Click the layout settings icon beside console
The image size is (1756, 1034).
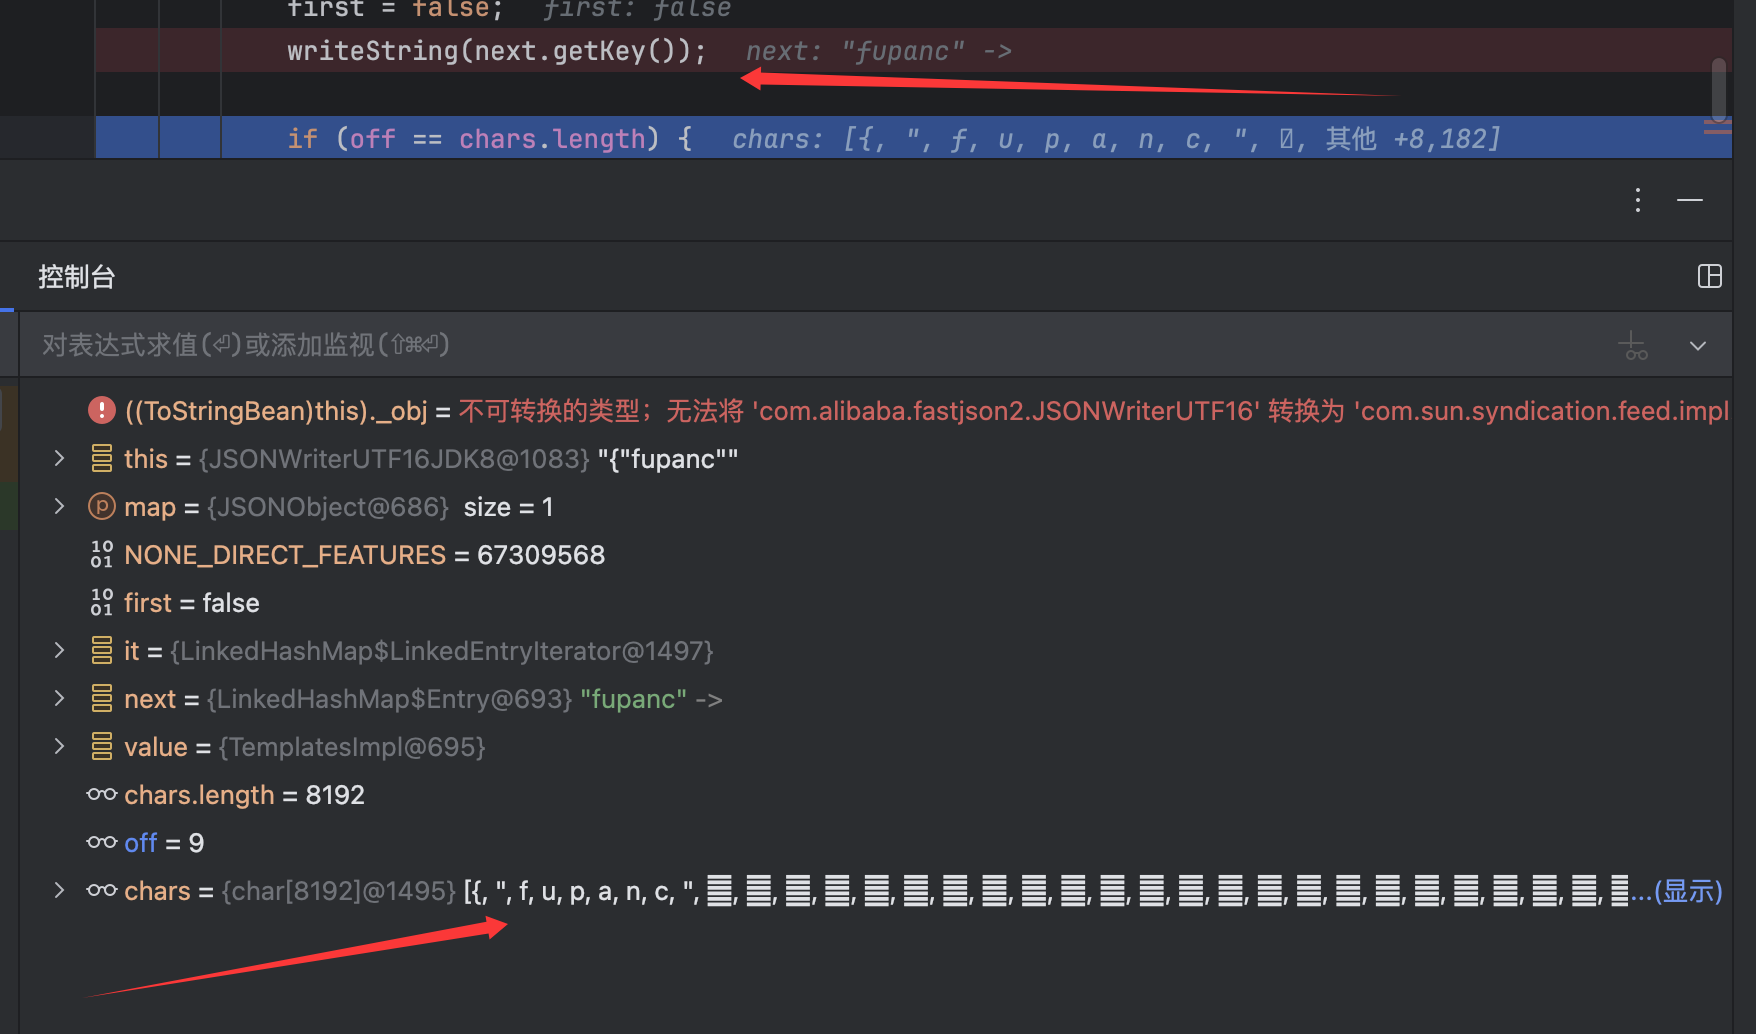point(1709,276)
